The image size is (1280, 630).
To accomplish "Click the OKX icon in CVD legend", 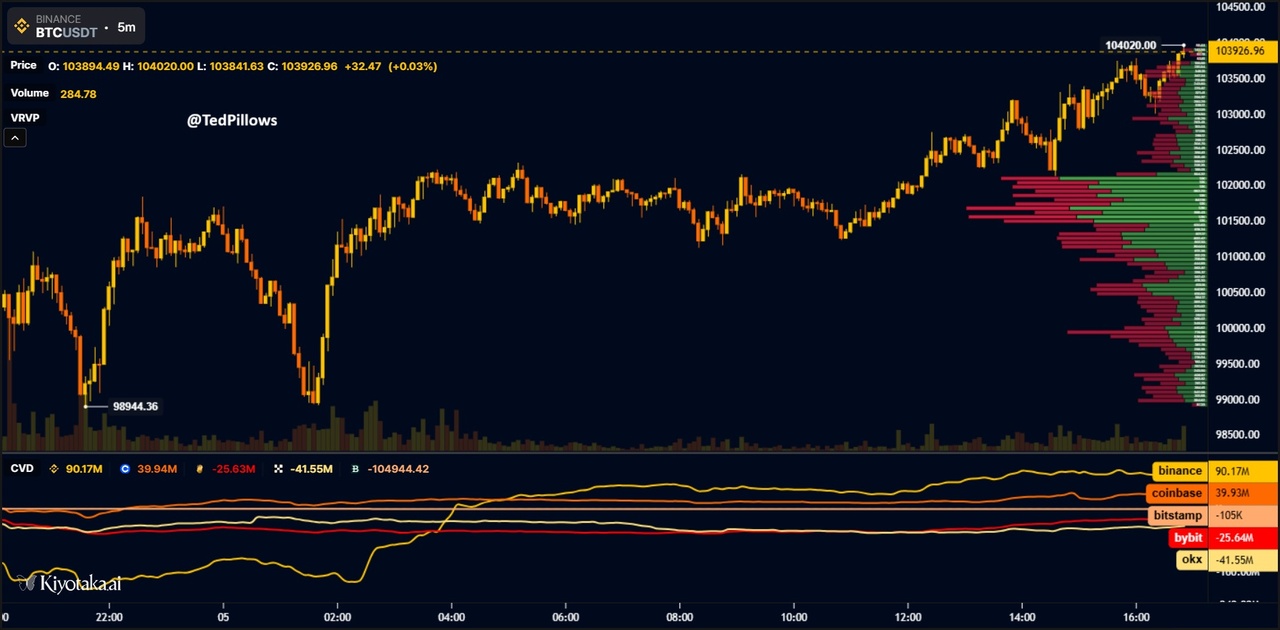I will pos(279,468).
